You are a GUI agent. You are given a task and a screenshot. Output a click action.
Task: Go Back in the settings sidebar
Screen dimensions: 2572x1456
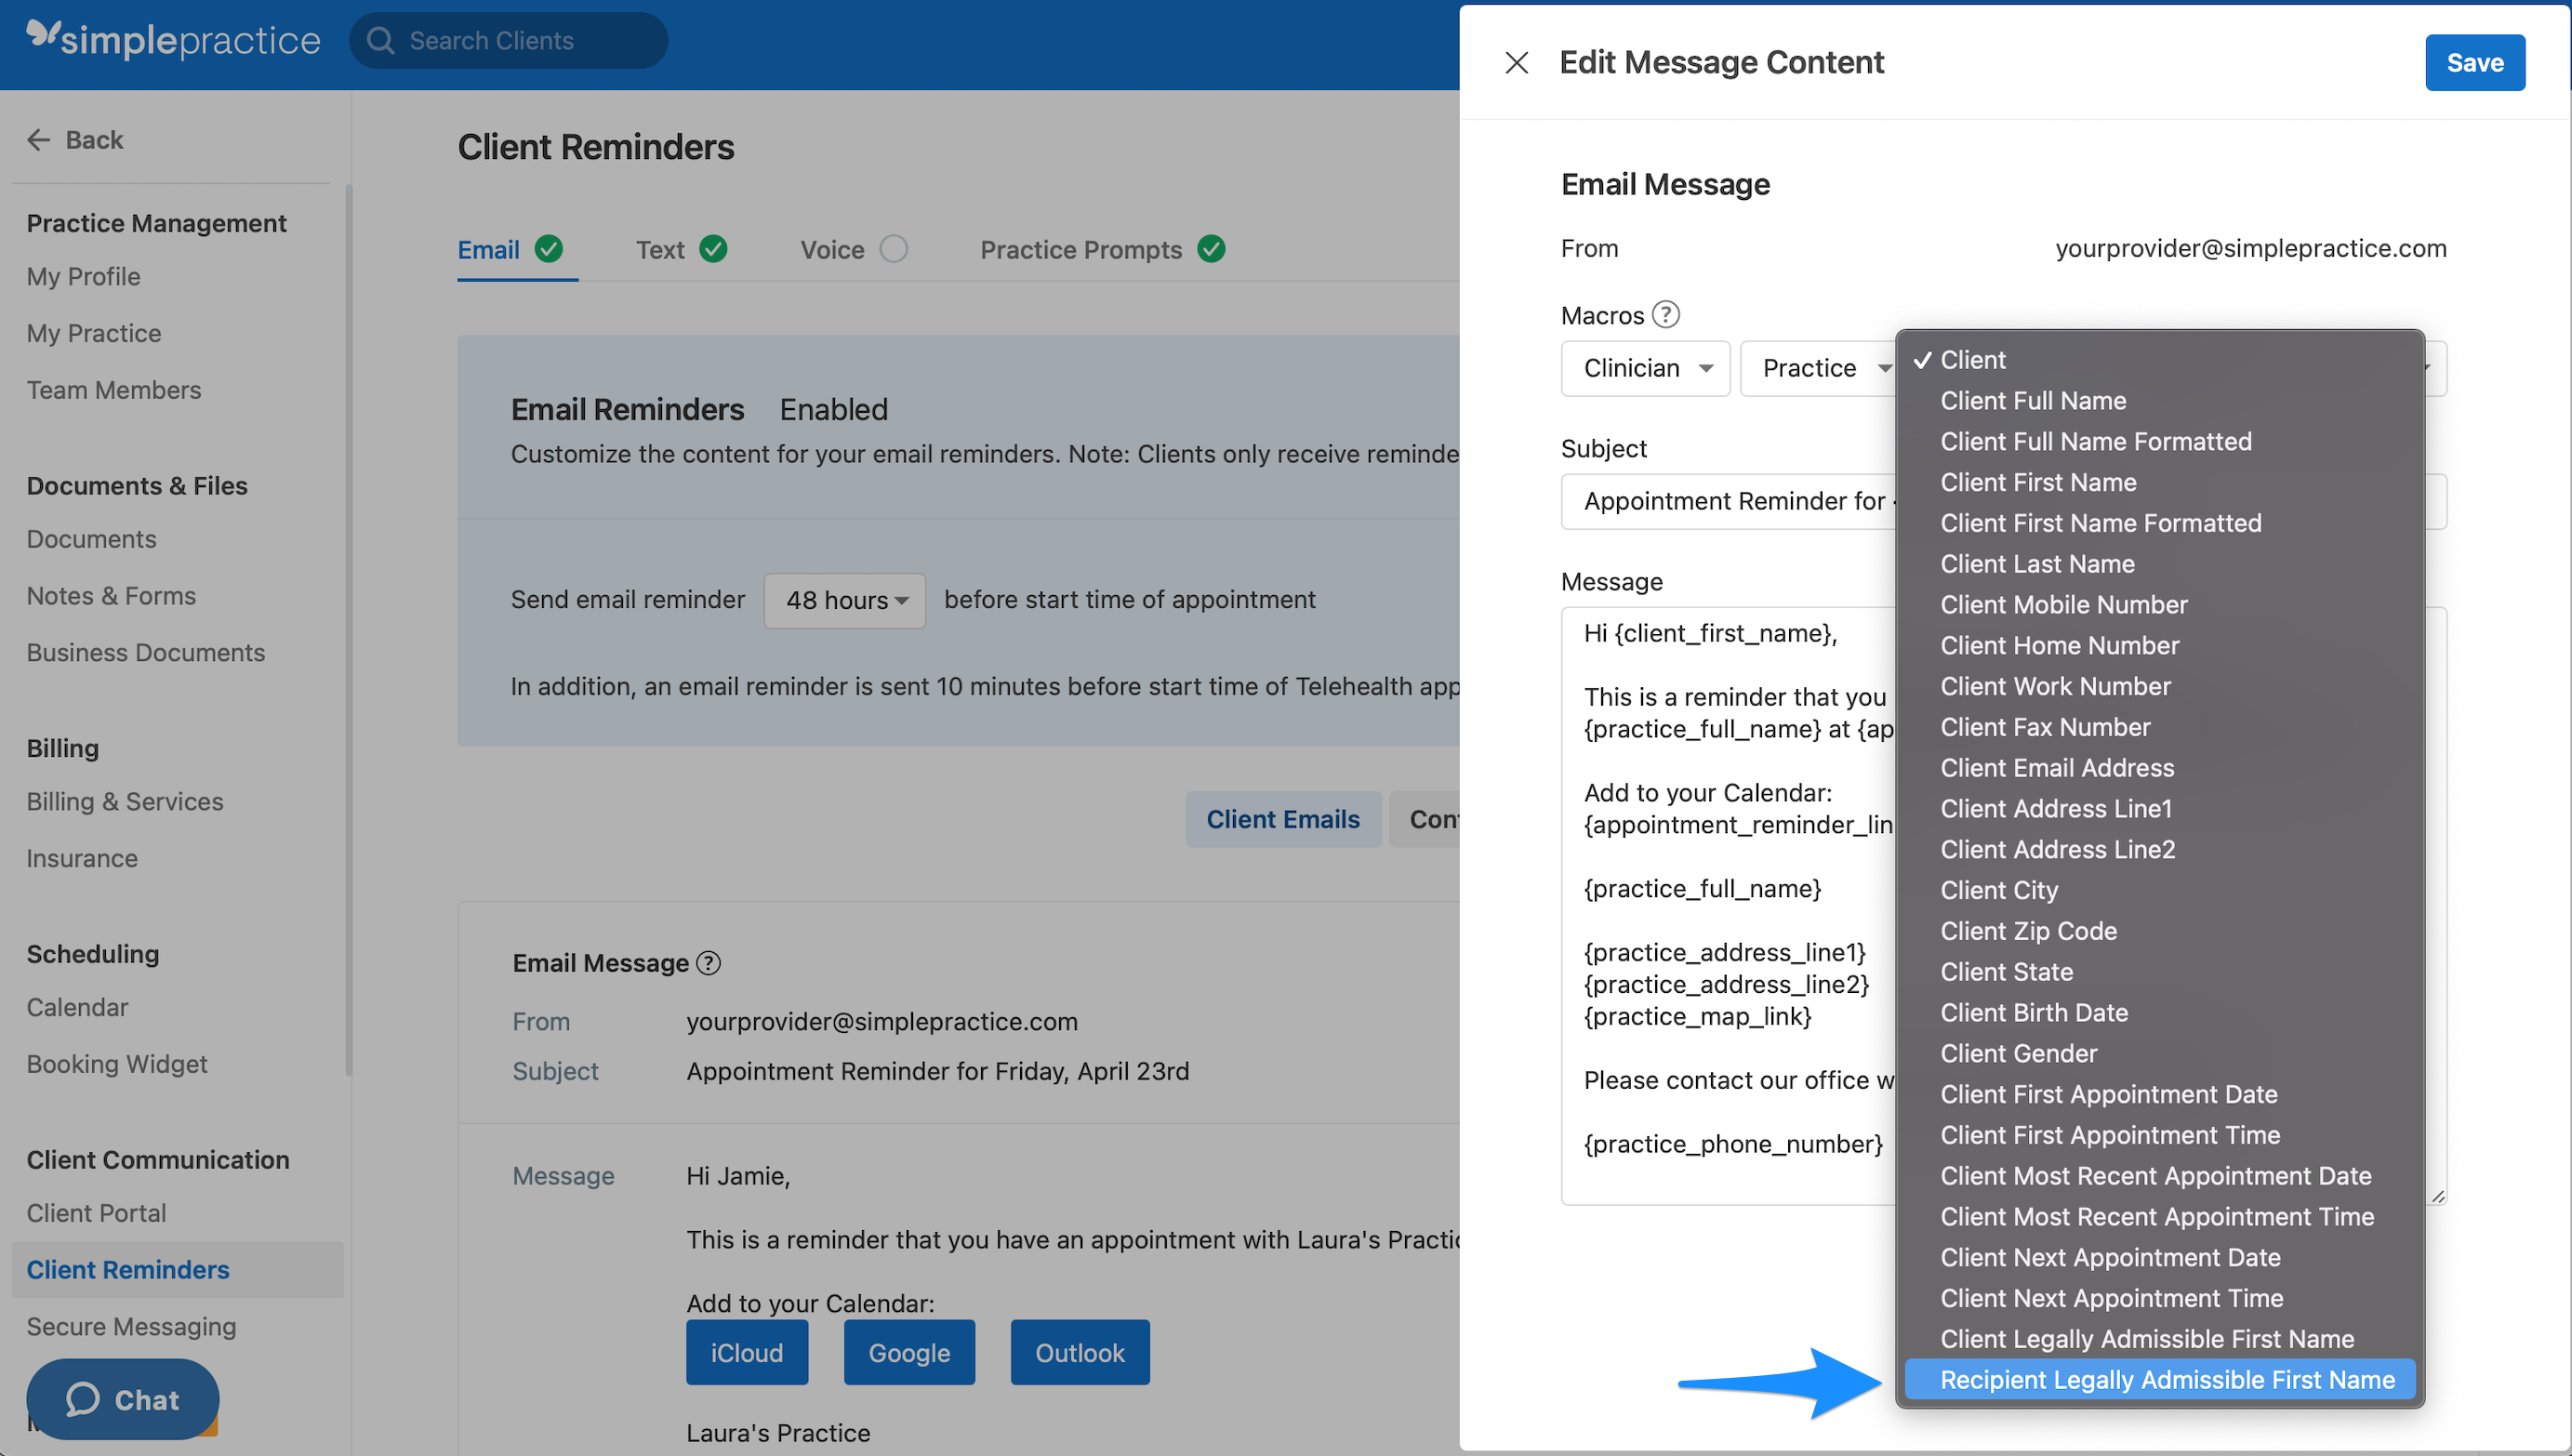click(75, 140)
